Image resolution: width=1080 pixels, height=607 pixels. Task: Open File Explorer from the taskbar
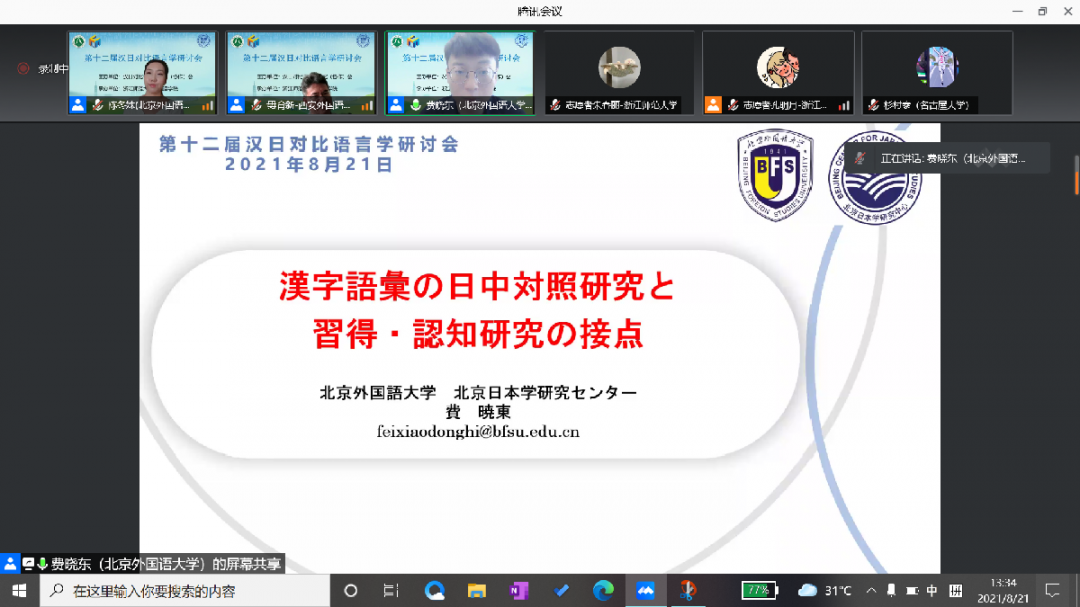tap(477, 590)
